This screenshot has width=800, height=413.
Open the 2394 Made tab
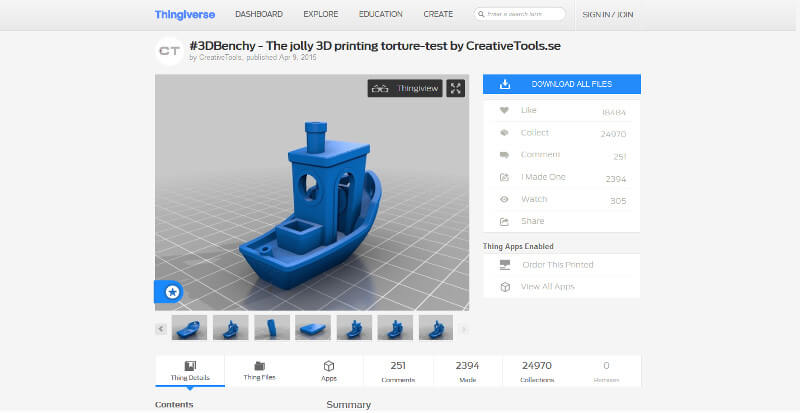point(467,371)
